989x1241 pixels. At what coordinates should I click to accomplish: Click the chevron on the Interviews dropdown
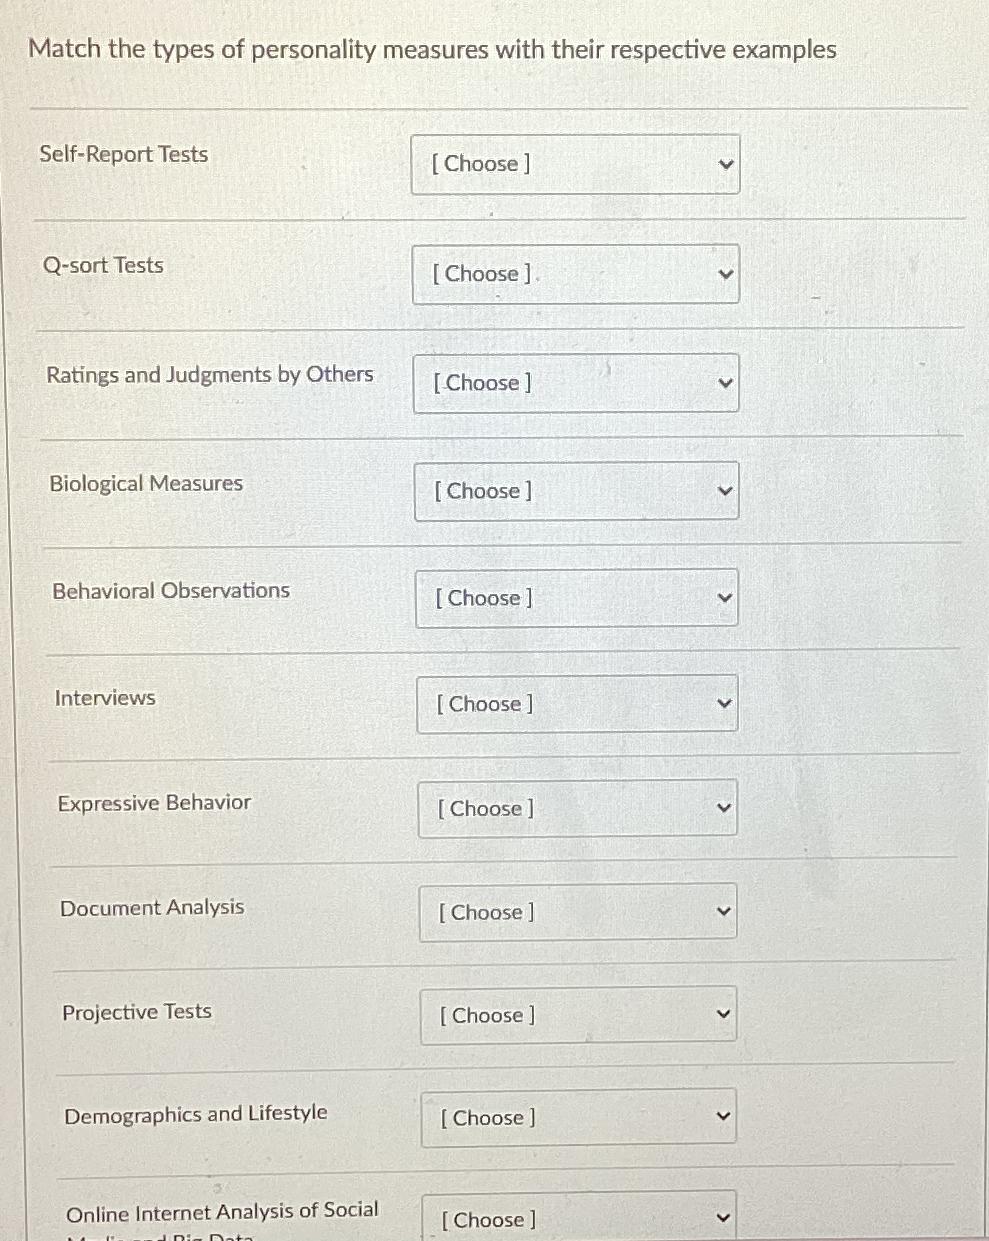click(x=725, y=703)
